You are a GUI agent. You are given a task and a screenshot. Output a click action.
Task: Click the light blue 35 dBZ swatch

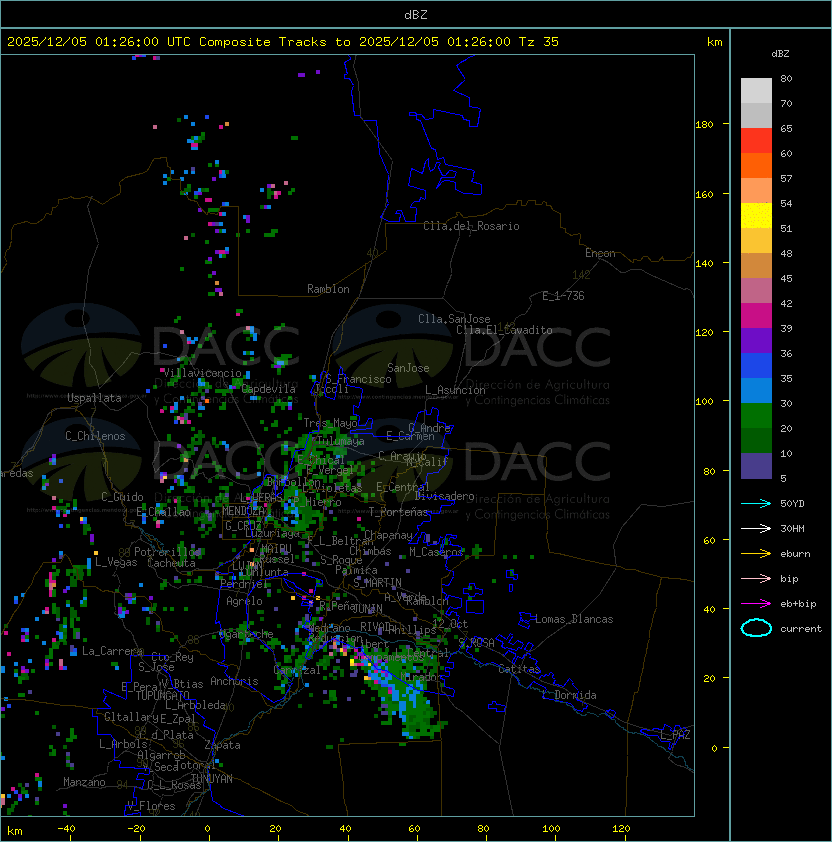pos(756,390)
